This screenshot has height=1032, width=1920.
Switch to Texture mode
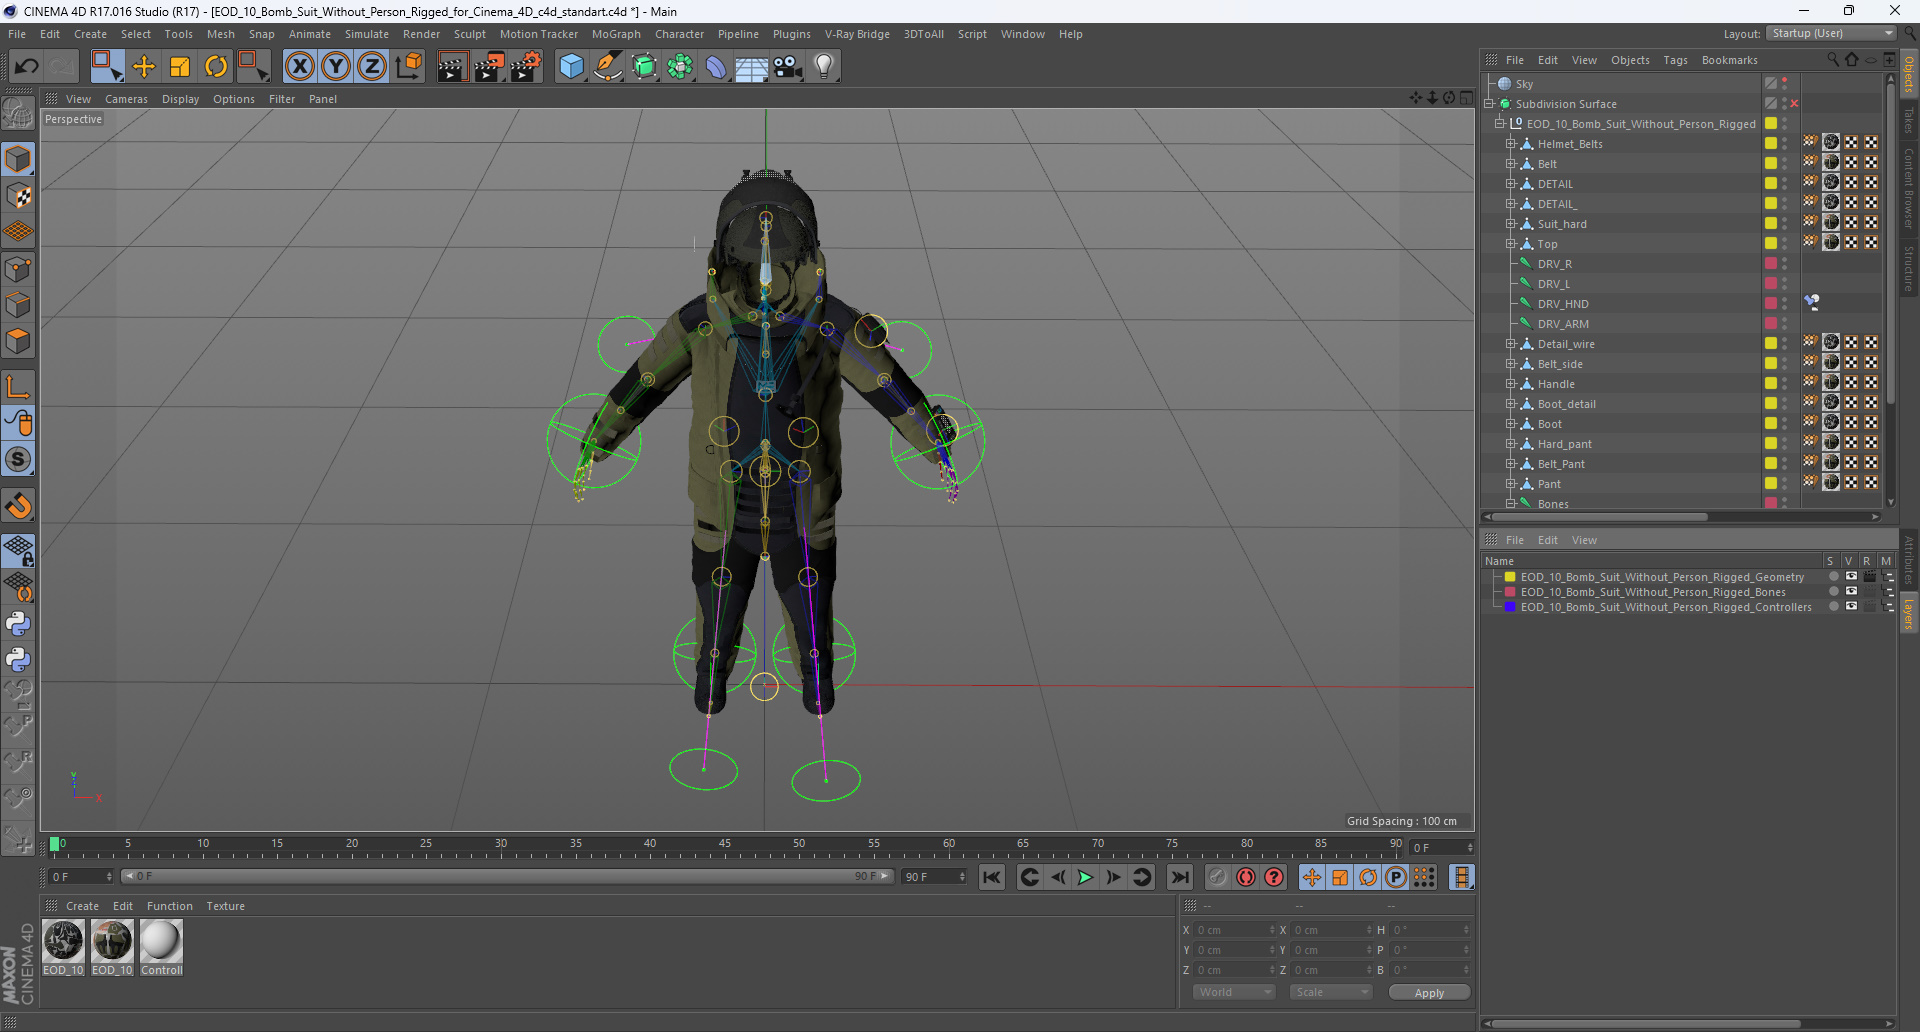18,196
